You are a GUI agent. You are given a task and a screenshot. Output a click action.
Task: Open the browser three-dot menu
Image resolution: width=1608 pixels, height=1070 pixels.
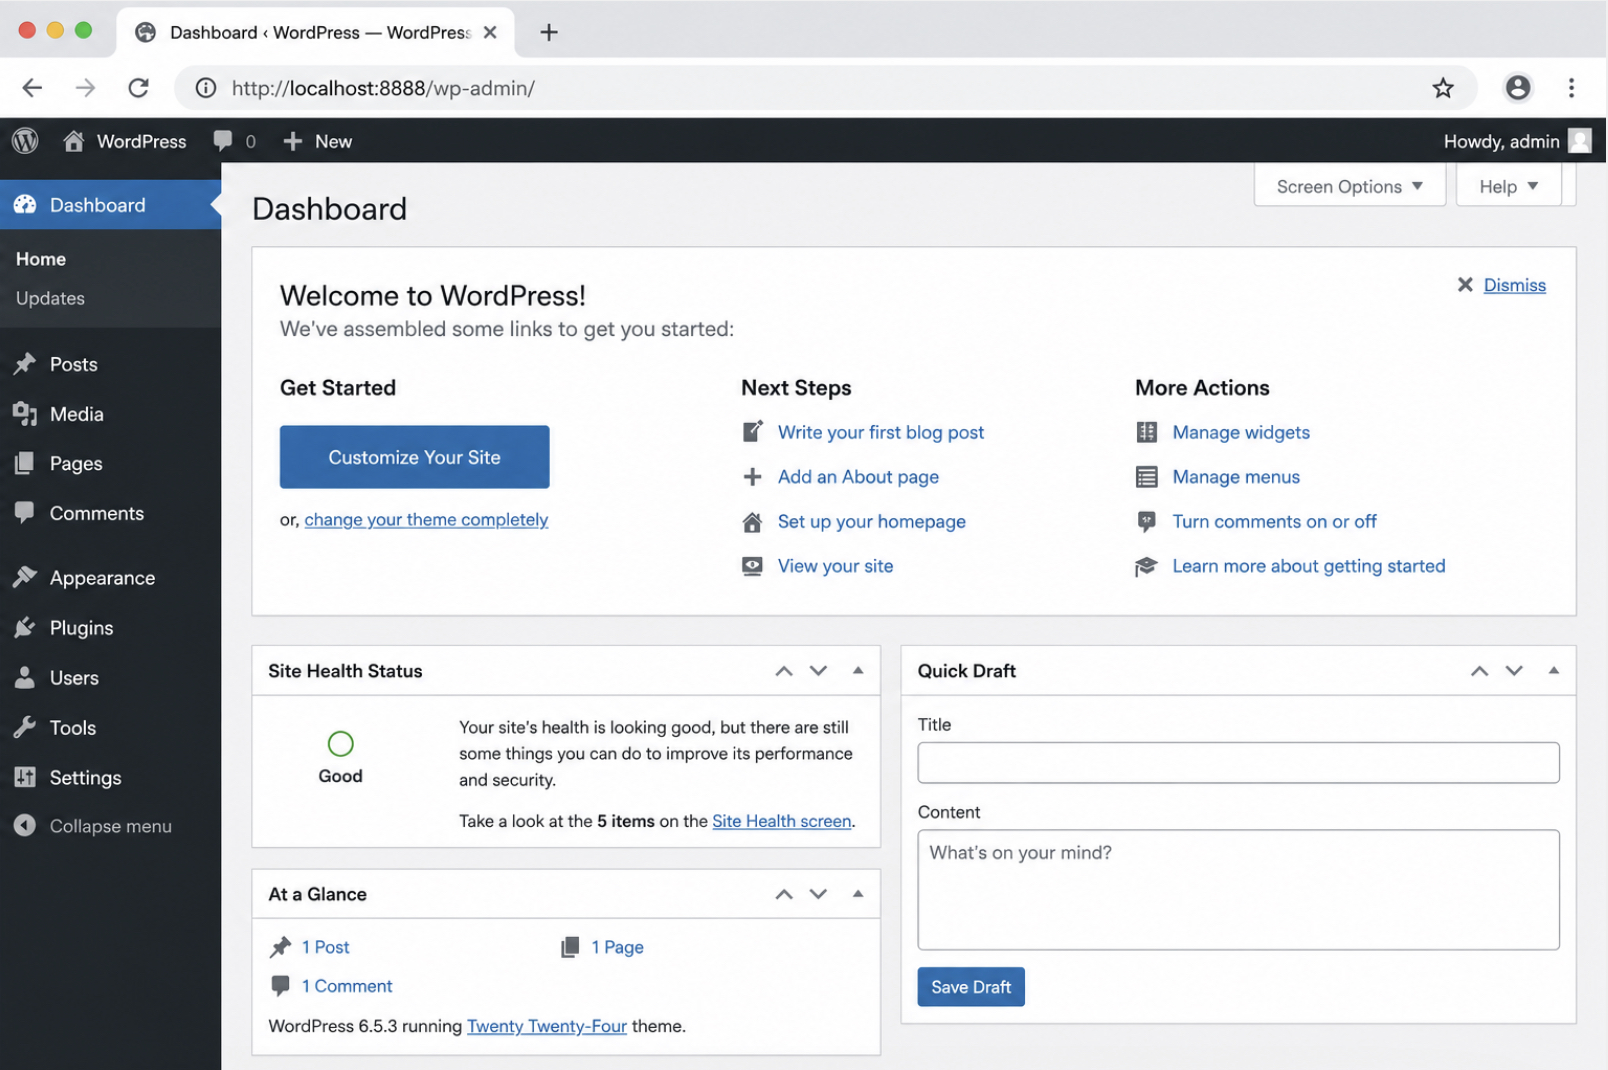pyautogui.click(x=1571, y=88)
